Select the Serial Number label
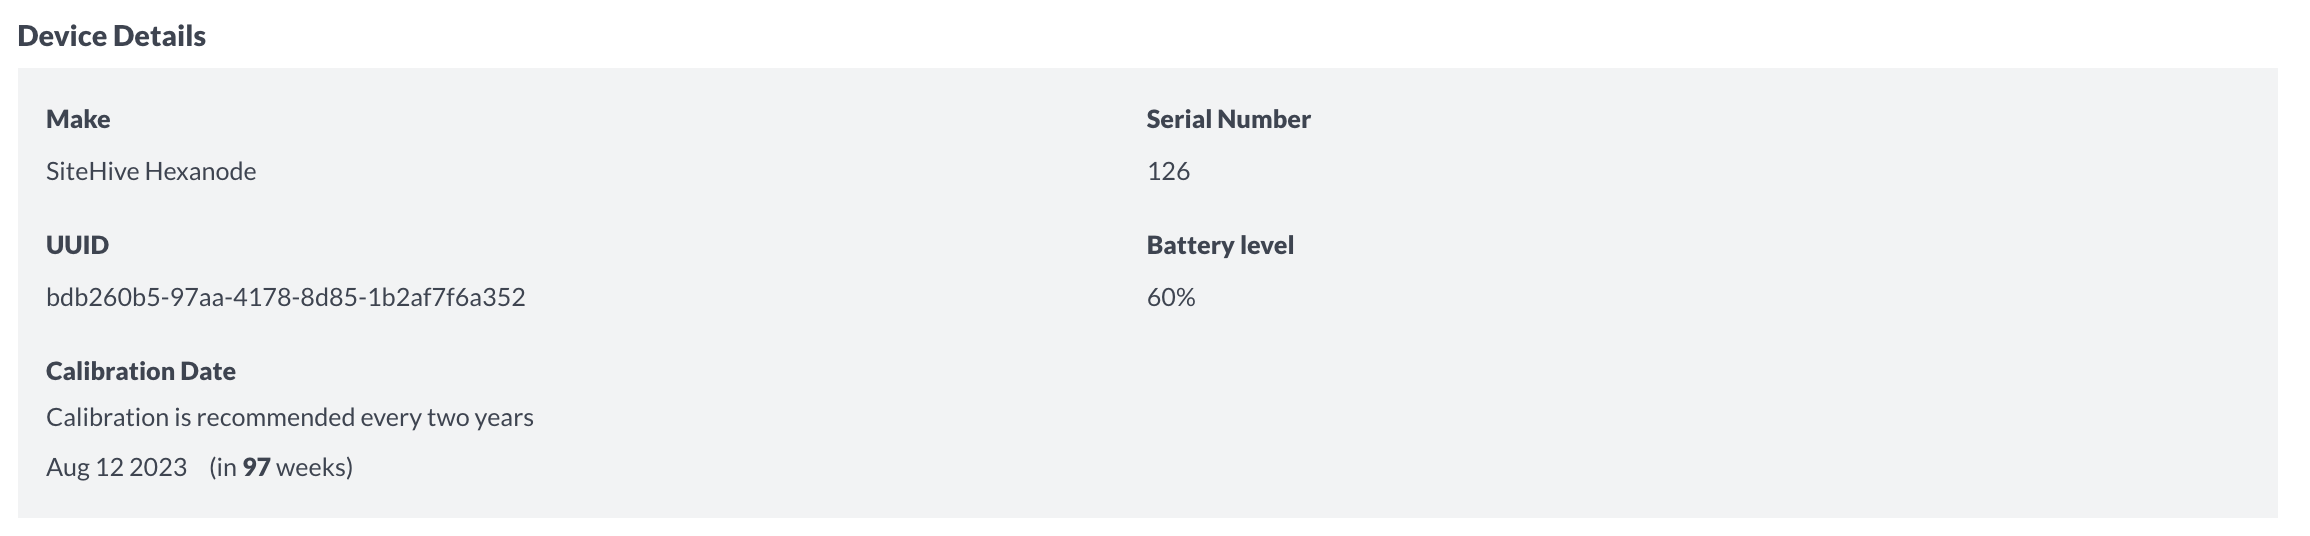The height and width of the screenshot is (536, 2310). 1228,119
